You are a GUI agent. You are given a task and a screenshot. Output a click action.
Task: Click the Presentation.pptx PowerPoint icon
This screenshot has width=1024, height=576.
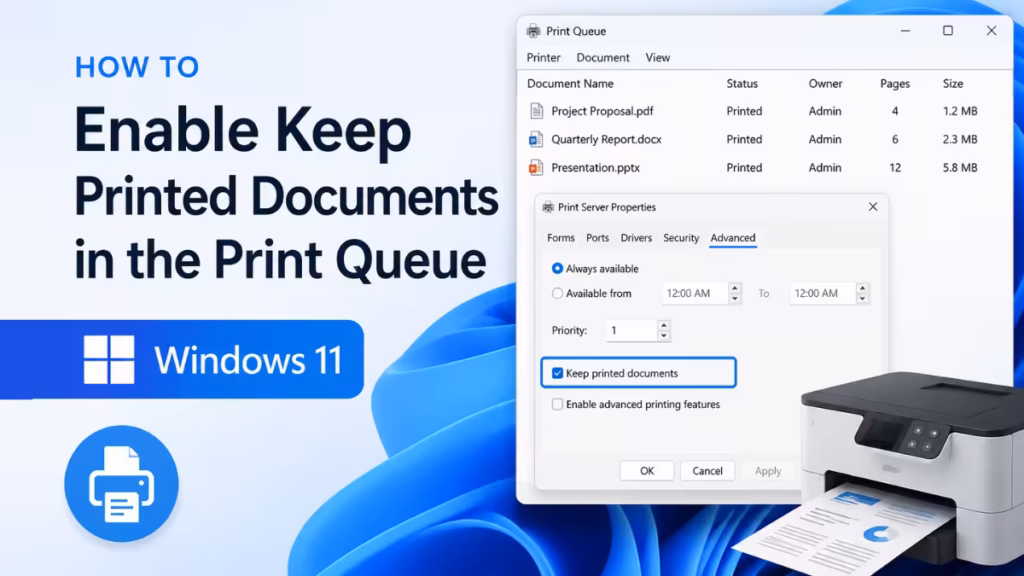tap(536, 168)
